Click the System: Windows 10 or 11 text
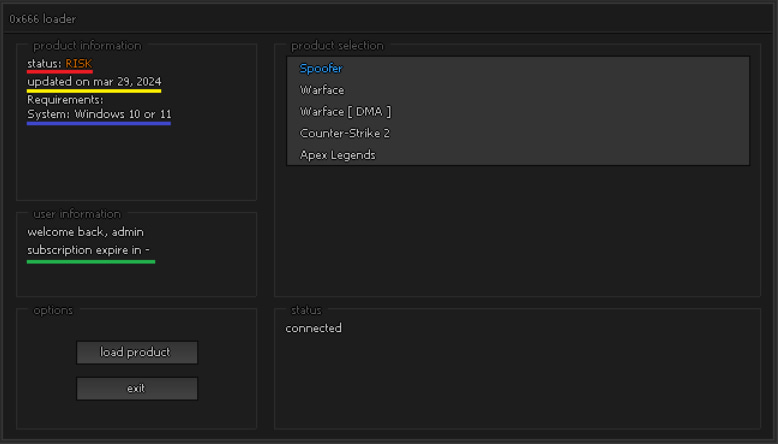778x444 pixels. pyautogui.click(x=99, y=114)
